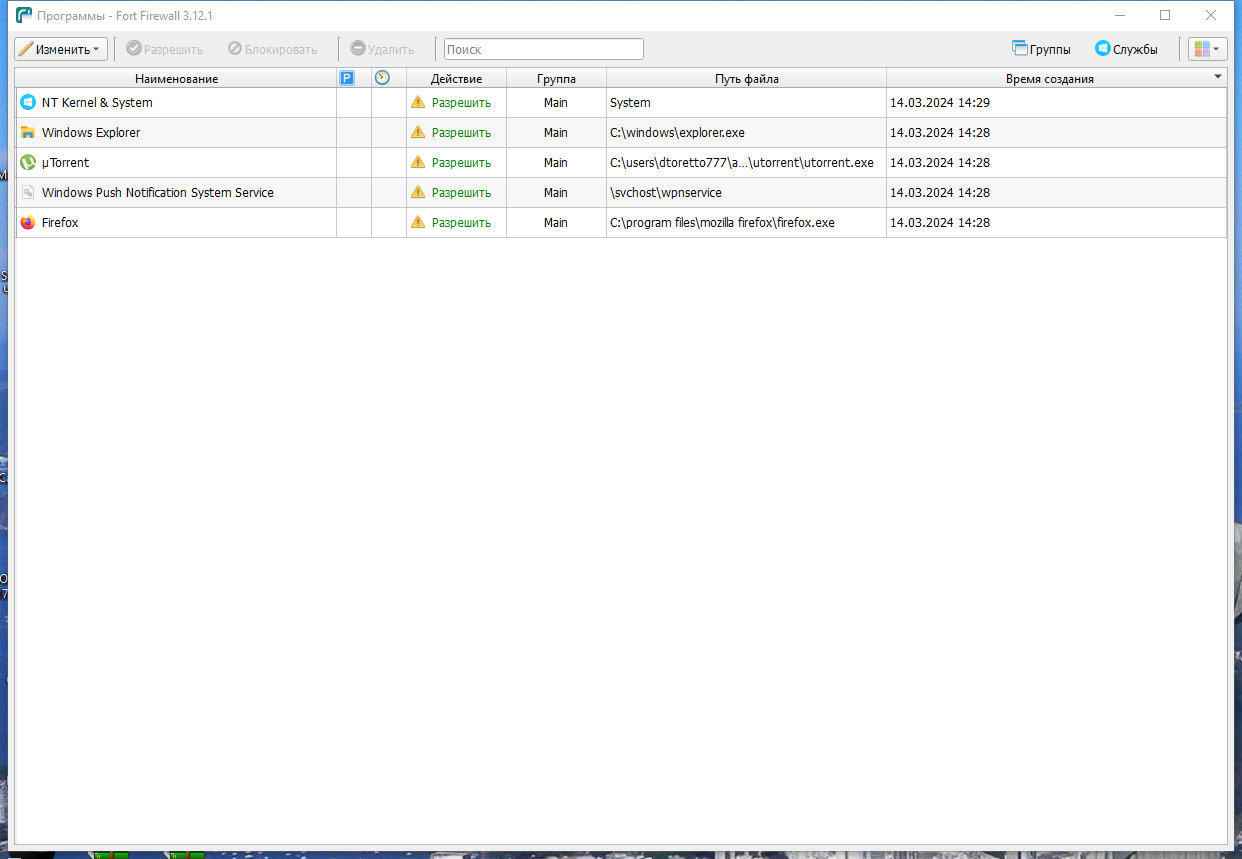Screen dimensions: 1242x859
Task: Click Разрешить action in µTorrent row
Action: 461,163
